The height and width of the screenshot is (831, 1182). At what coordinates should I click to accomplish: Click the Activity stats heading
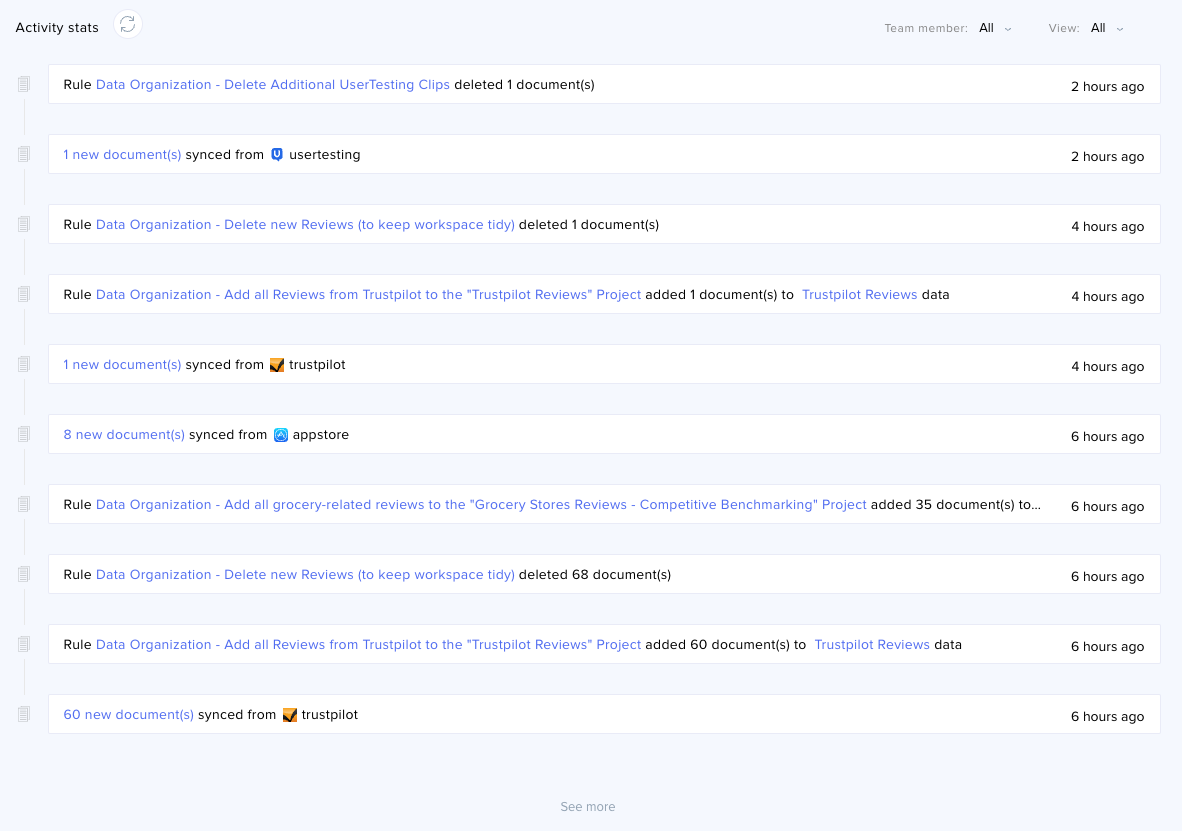57,28
